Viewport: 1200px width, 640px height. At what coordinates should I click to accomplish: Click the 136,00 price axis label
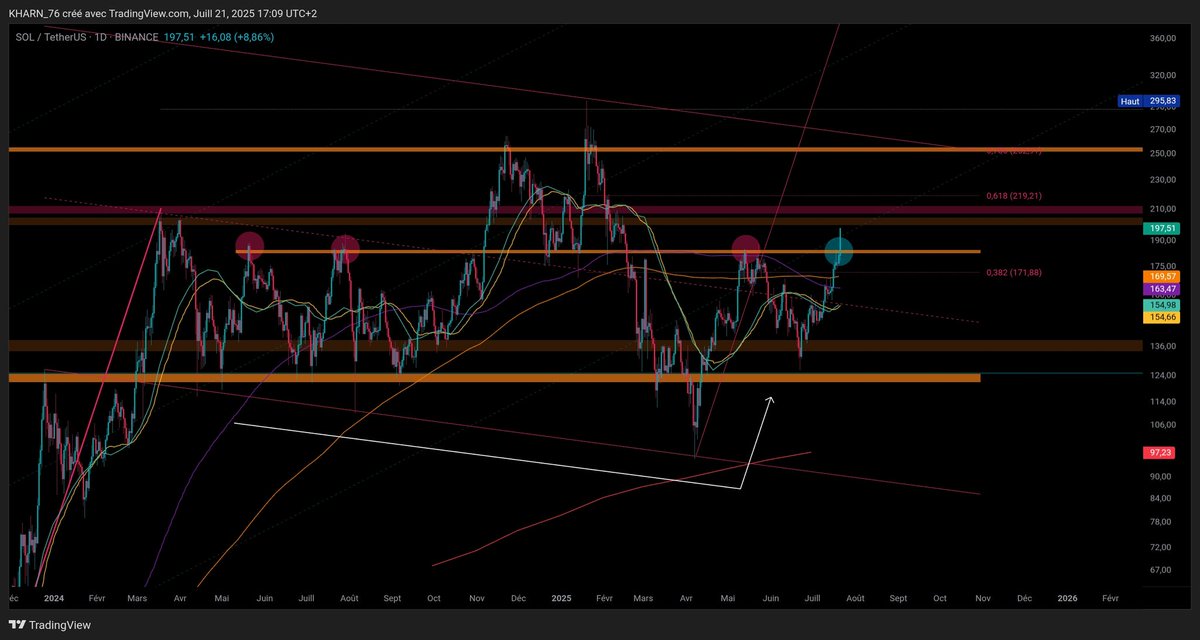click(1162, 347)
